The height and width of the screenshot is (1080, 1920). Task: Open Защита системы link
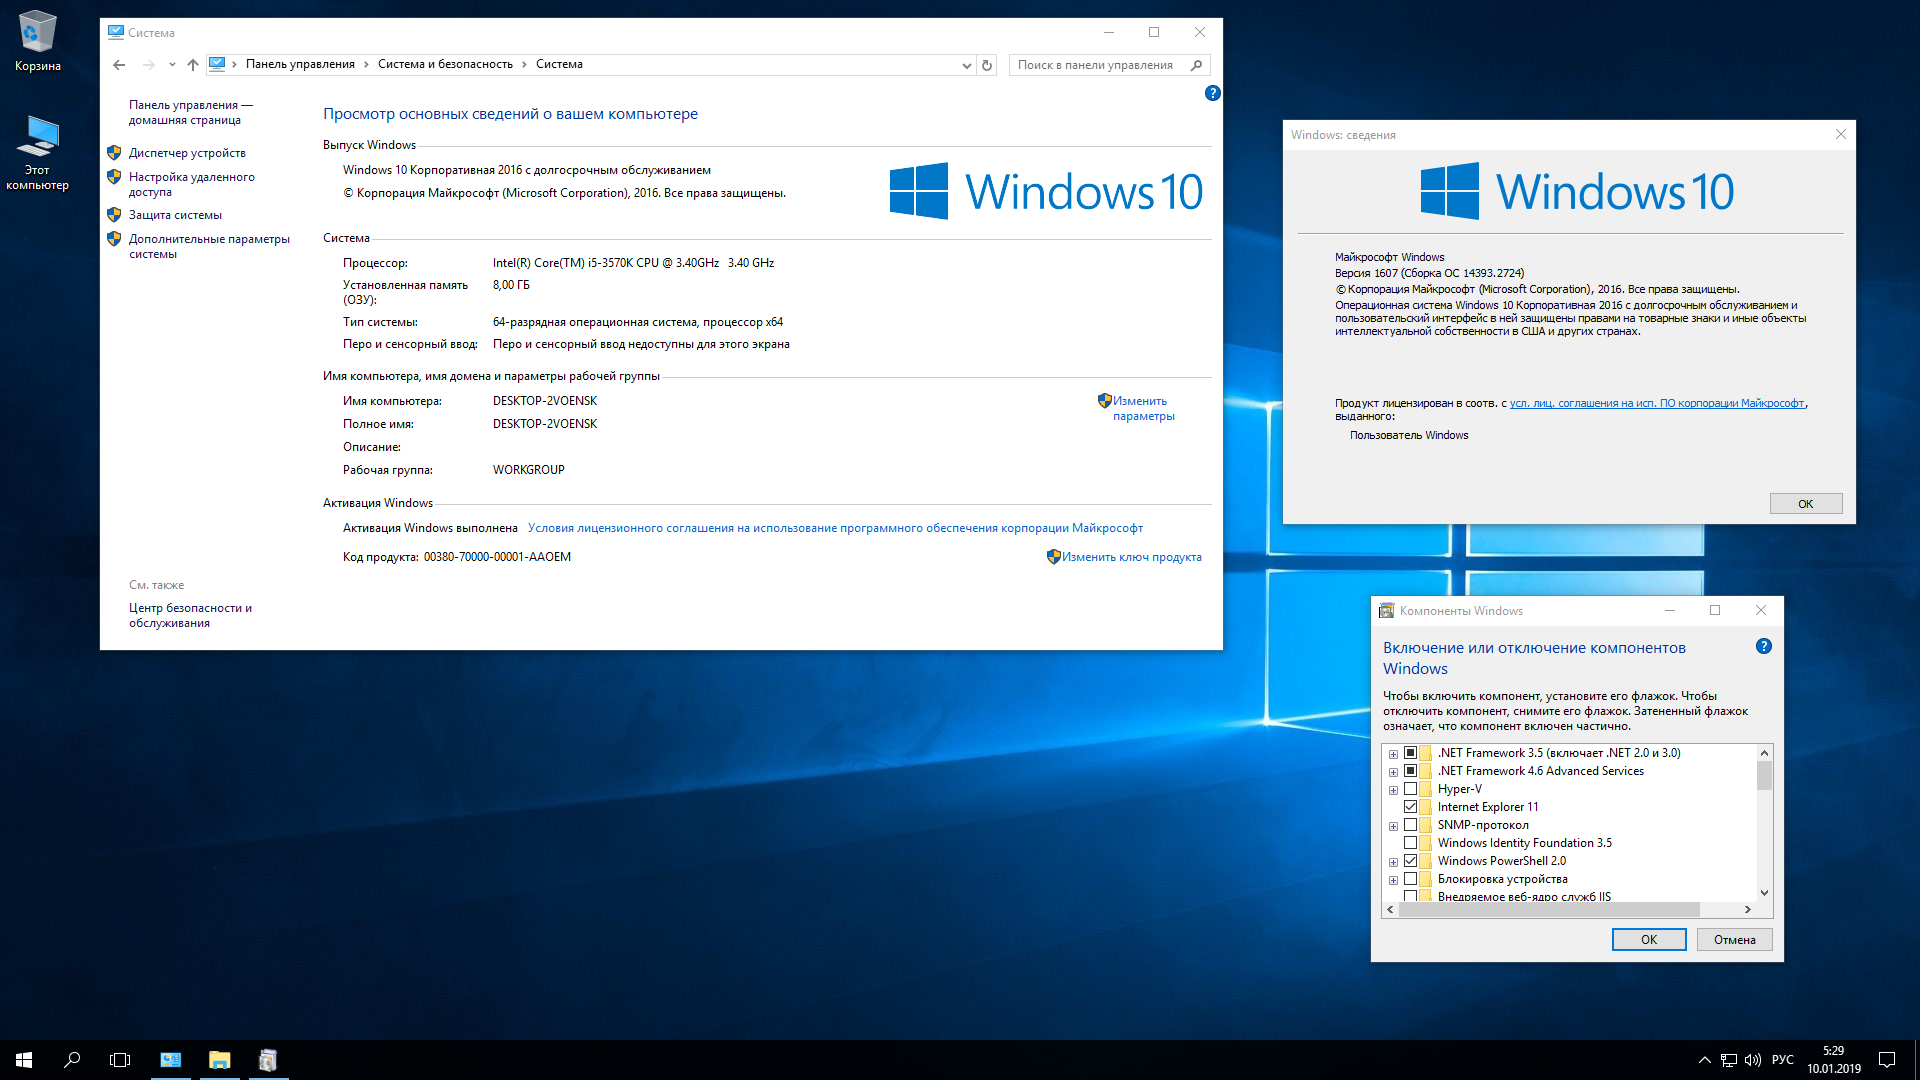[x=175, y=215]
